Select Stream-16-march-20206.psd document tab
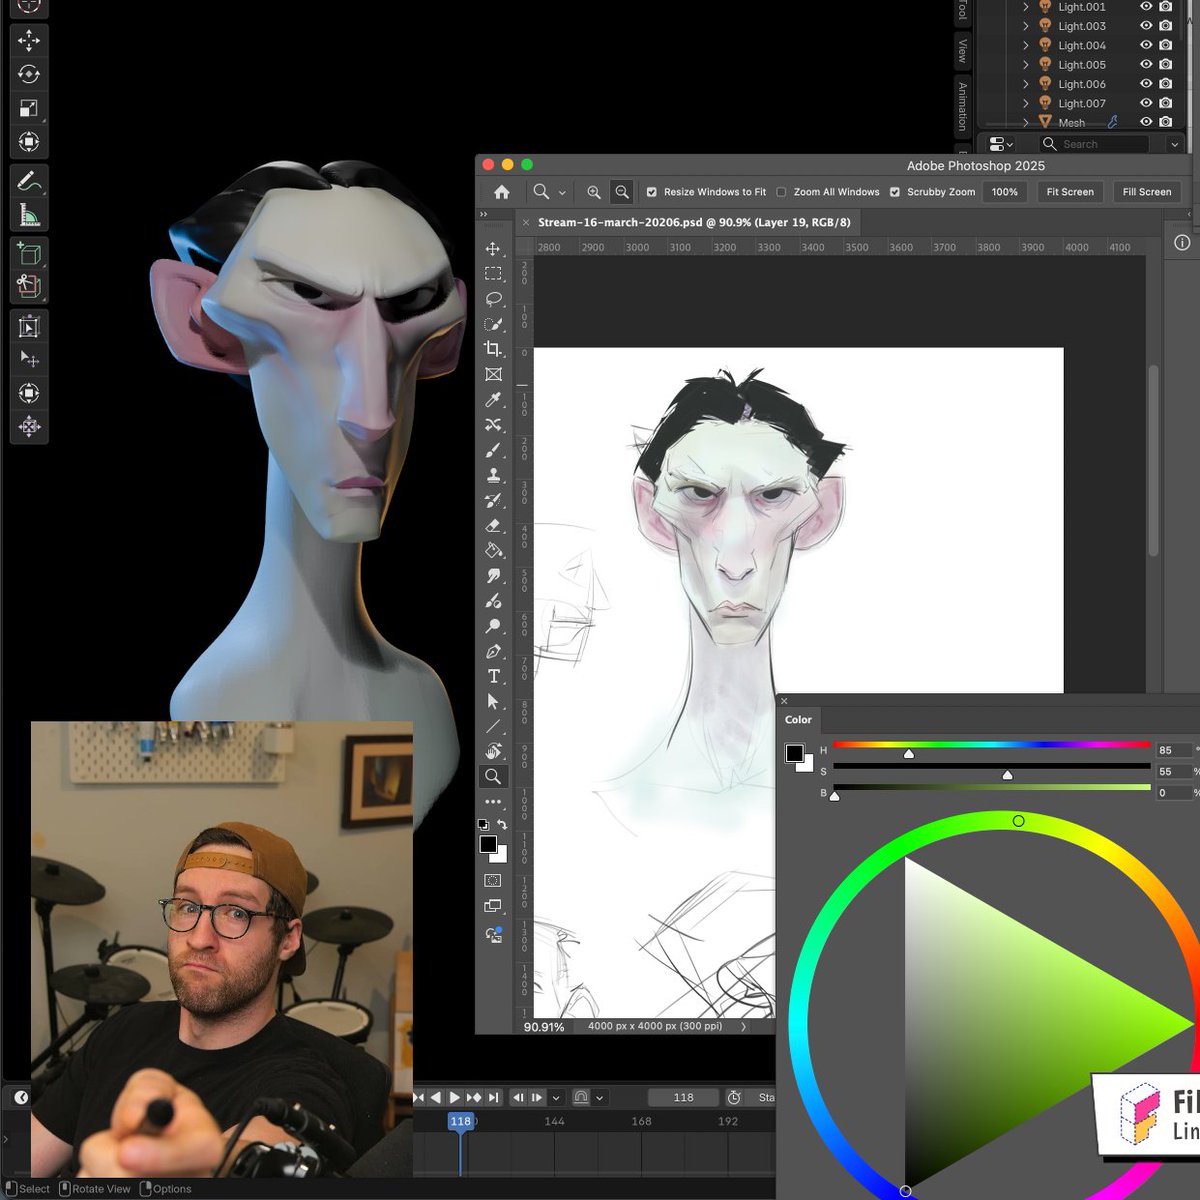1200x1200 pixels. 694,222
